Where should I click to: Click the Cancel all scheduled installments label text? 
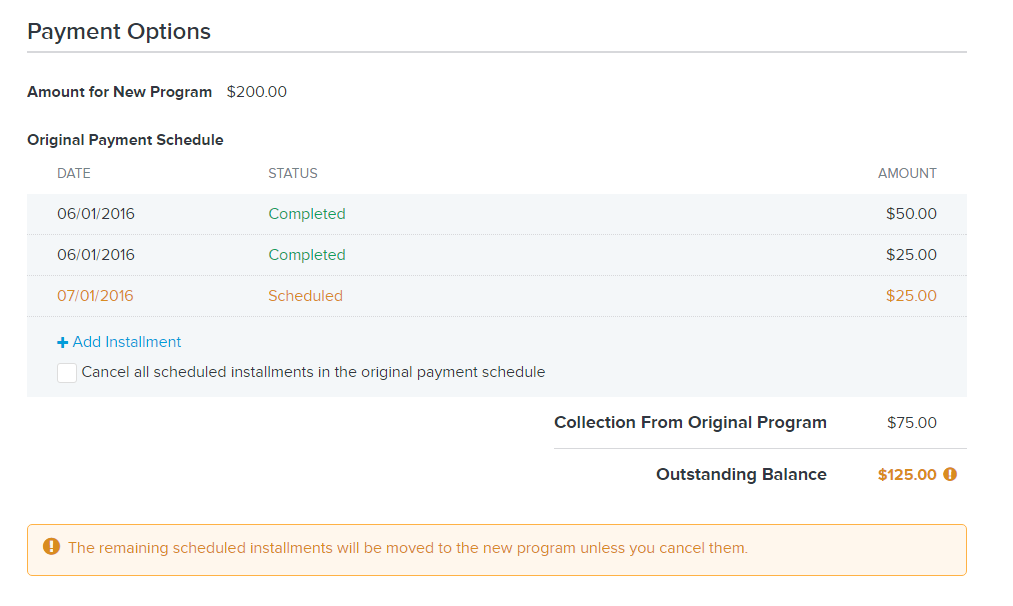313,372
